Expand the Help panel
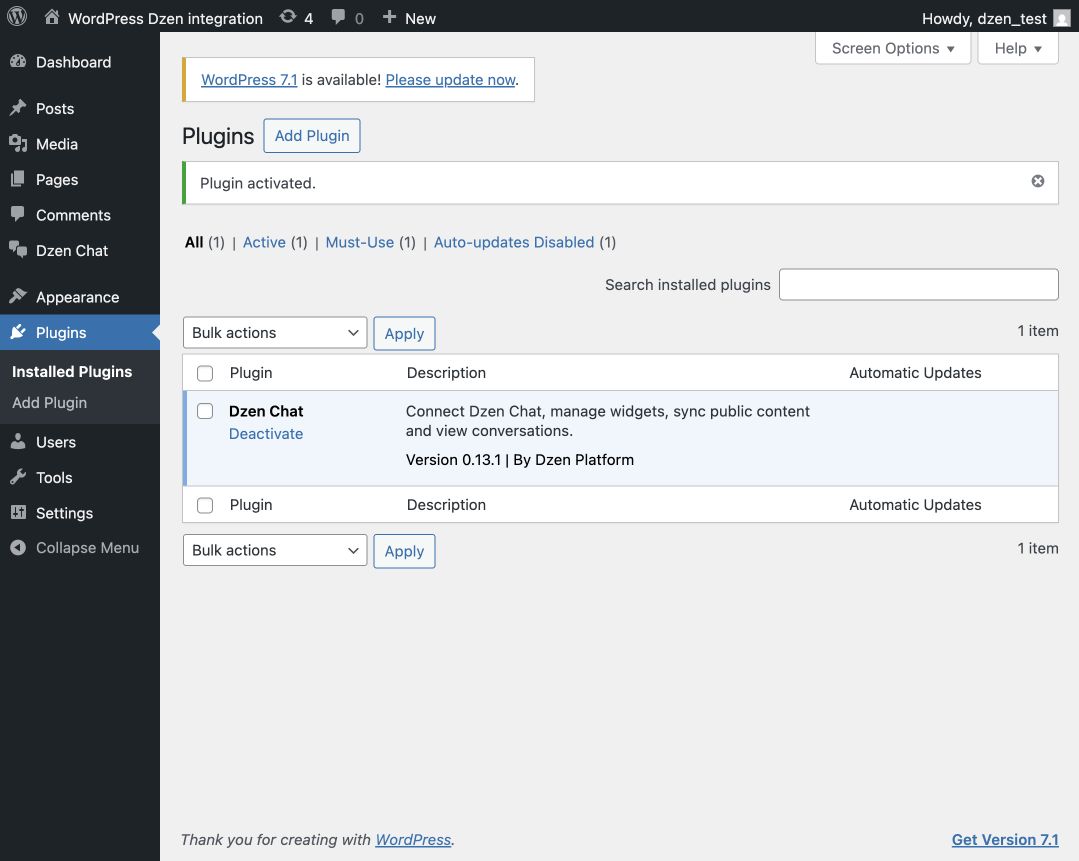This screenshot has height=861, width=1079. click(1018, 48)
